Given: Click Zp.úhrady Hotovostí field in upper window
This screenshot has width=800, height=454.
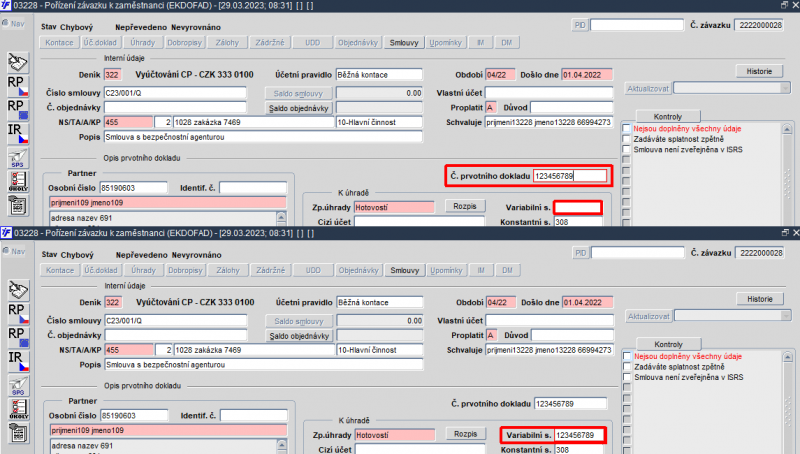Looking at the screenshot, I should [394, 207].
